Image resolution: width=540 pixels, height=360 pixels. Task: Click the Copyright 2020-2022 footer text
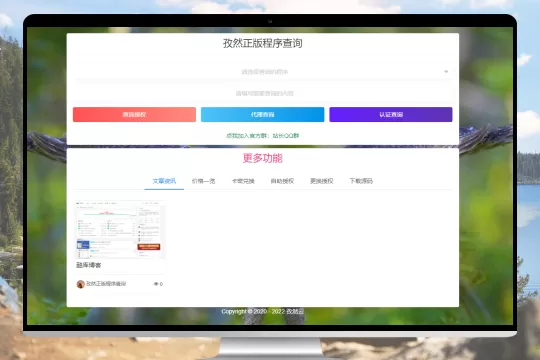pos(262,311)
